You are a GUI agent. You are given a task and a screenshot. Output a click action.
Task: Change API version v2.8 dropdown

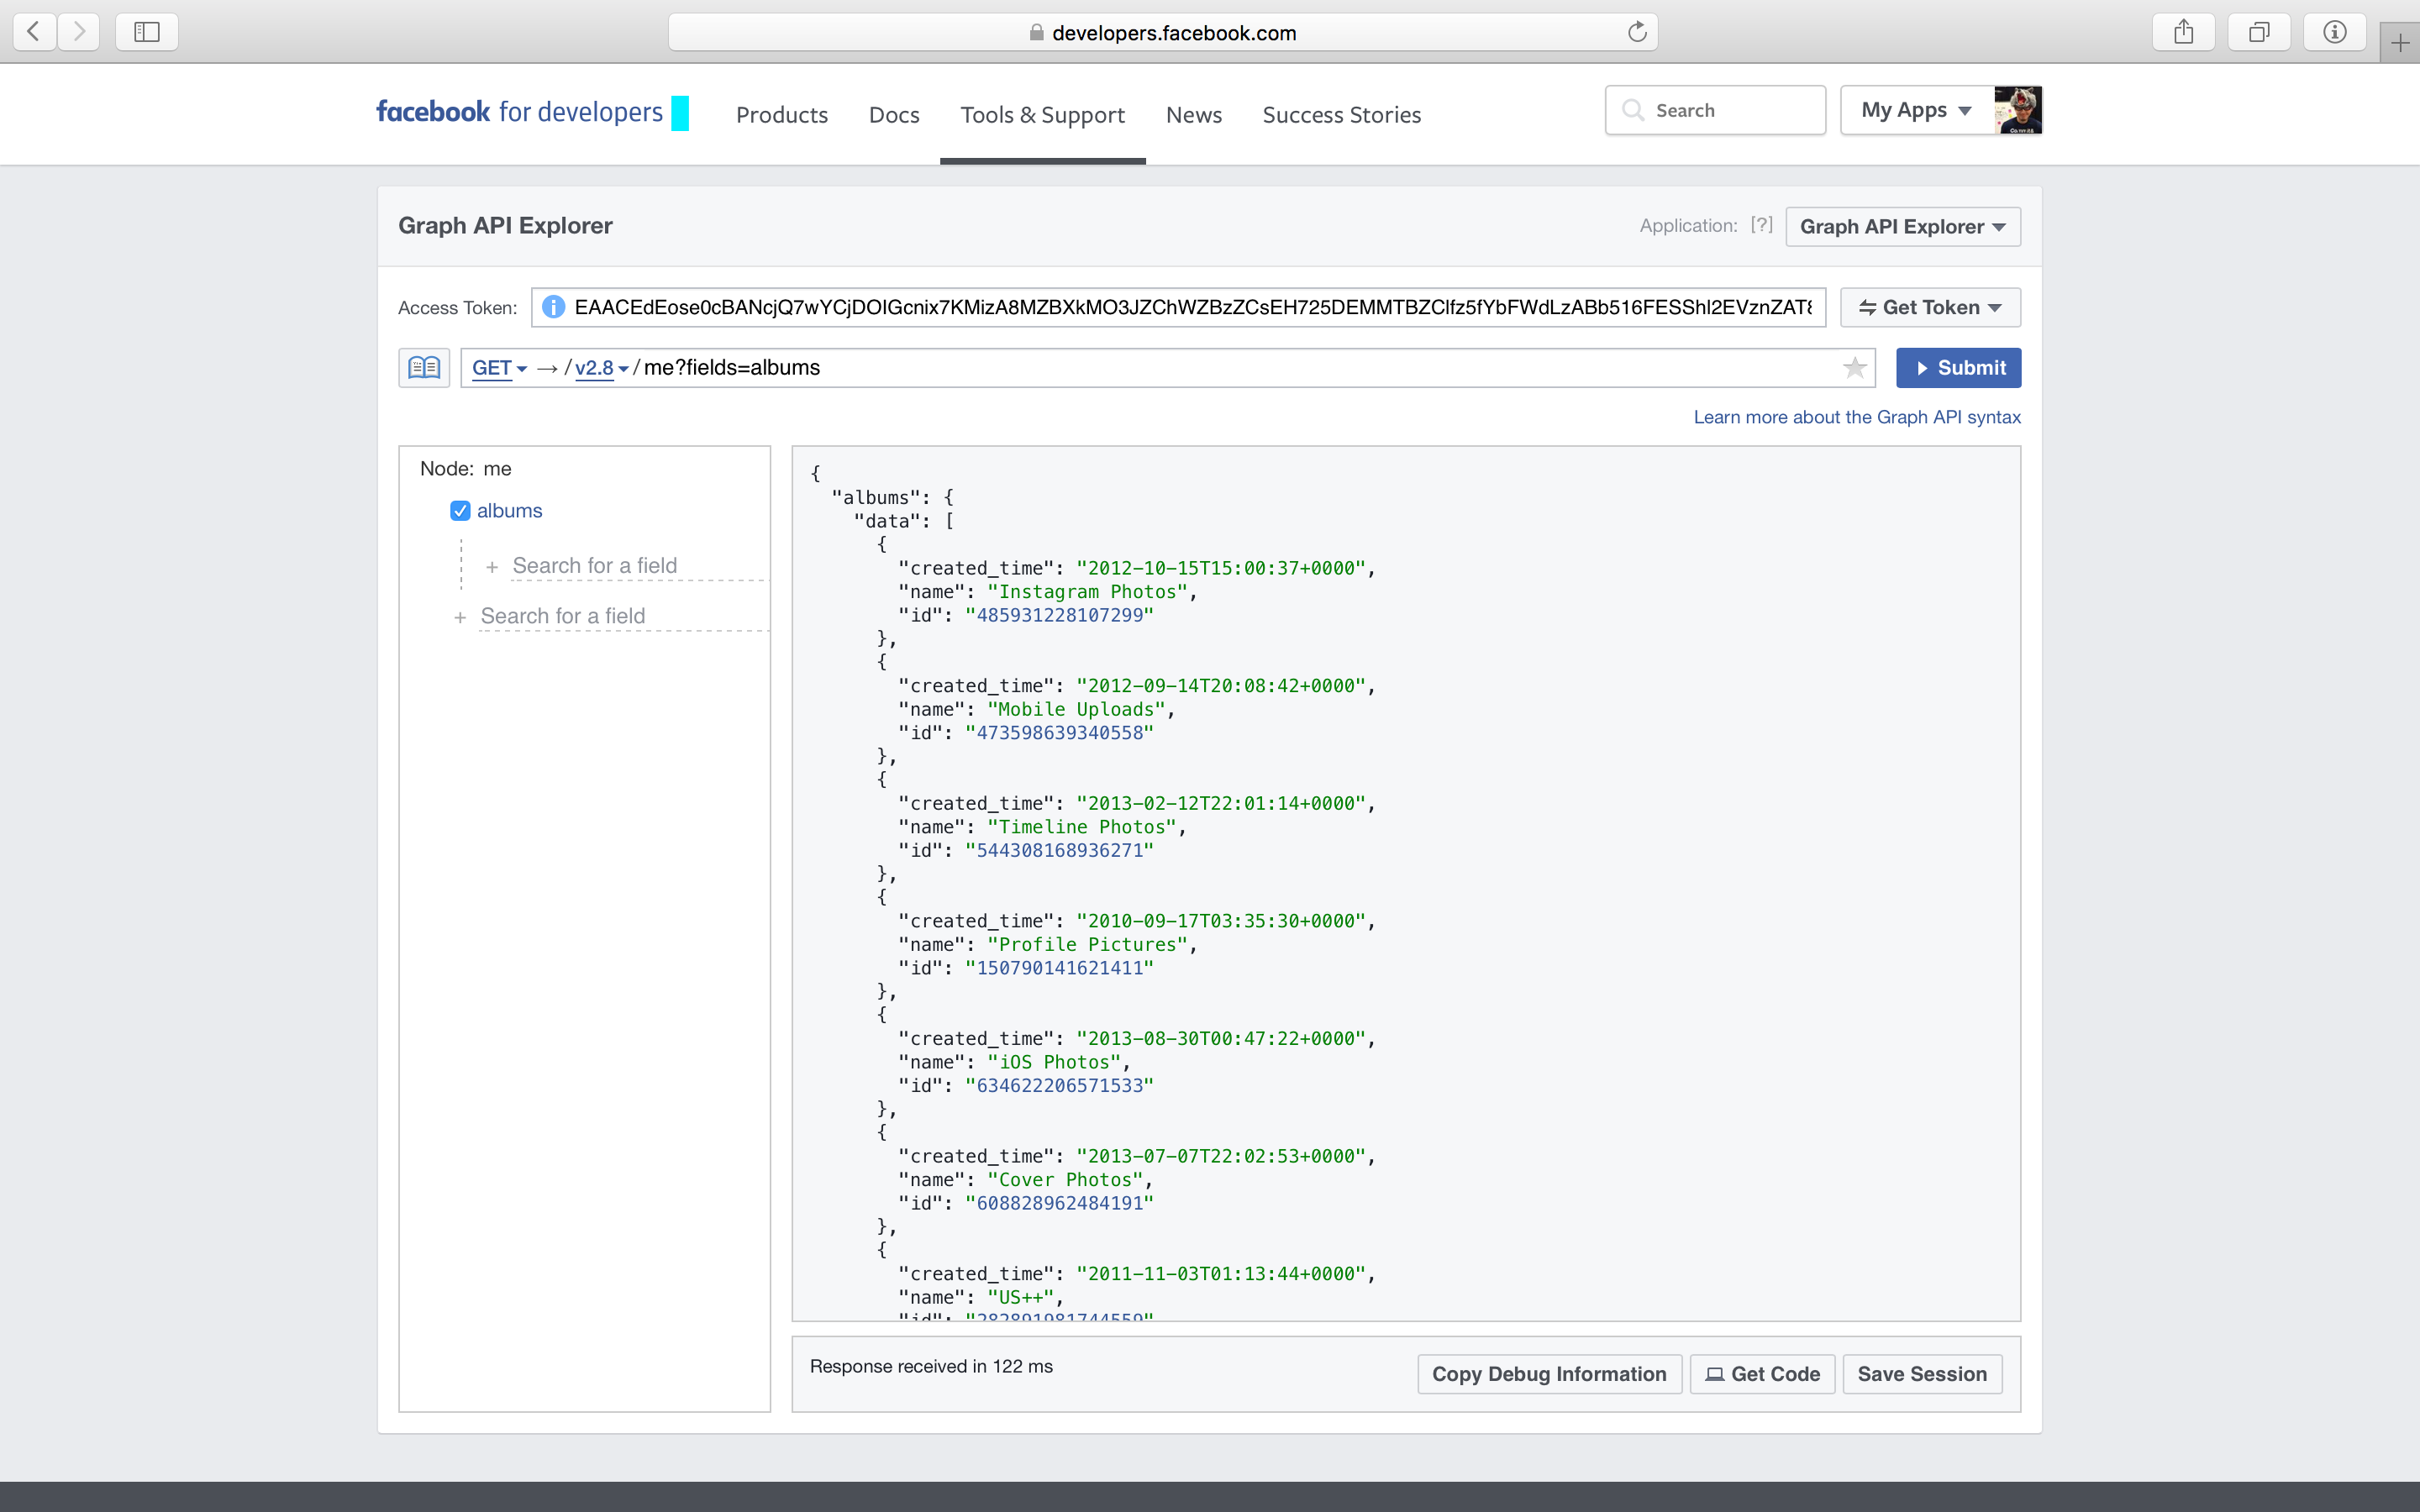pyautogui.click(x=601, y=368)
